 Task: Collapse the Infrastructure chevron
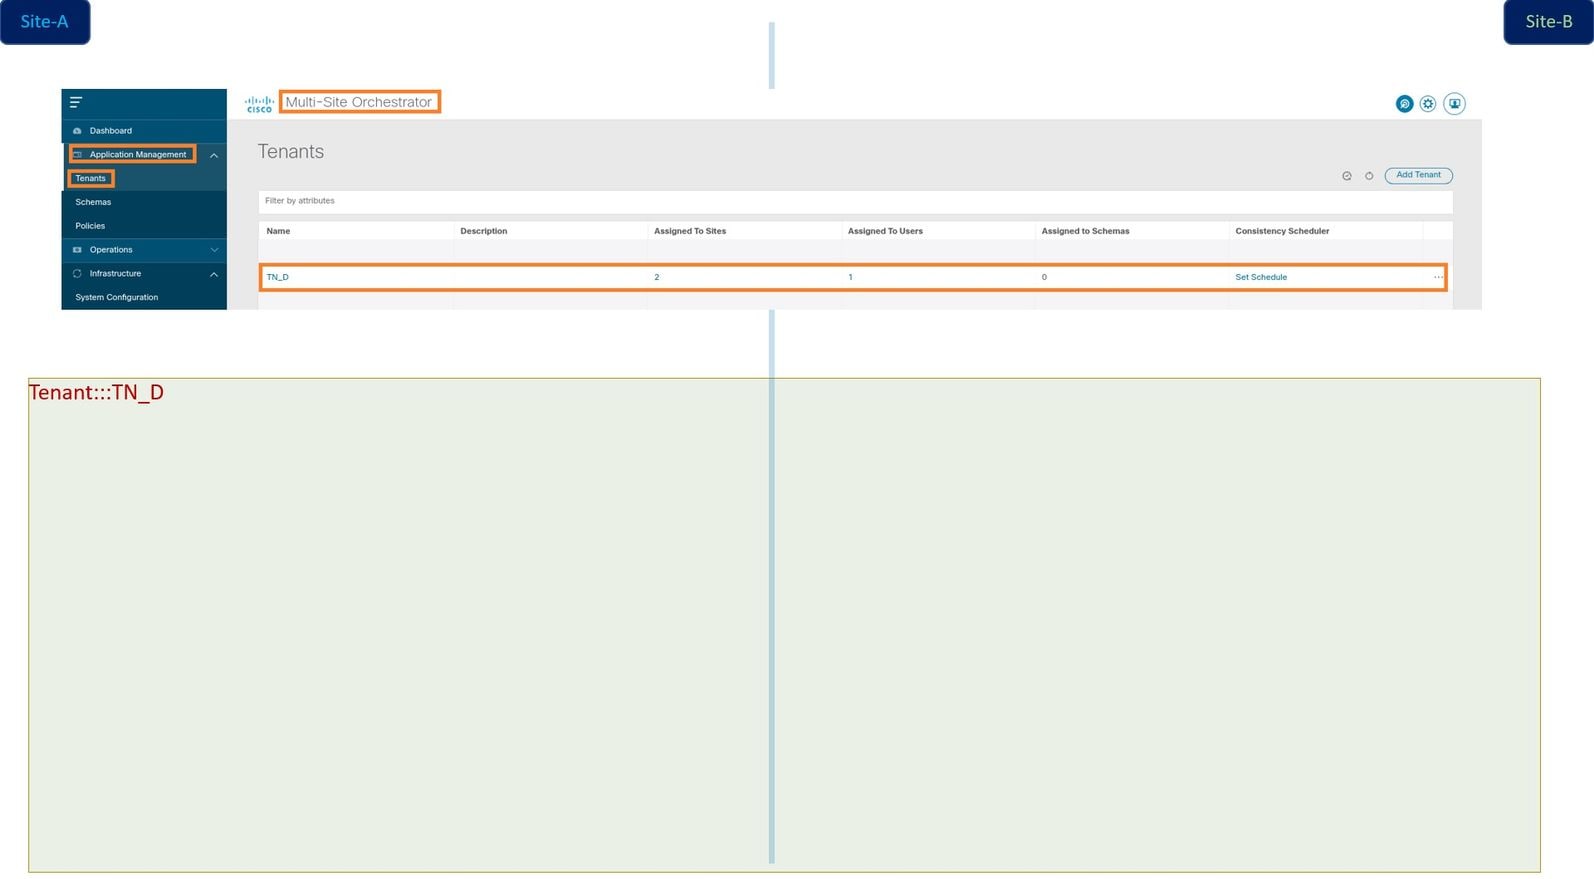[x=214, y=274]
